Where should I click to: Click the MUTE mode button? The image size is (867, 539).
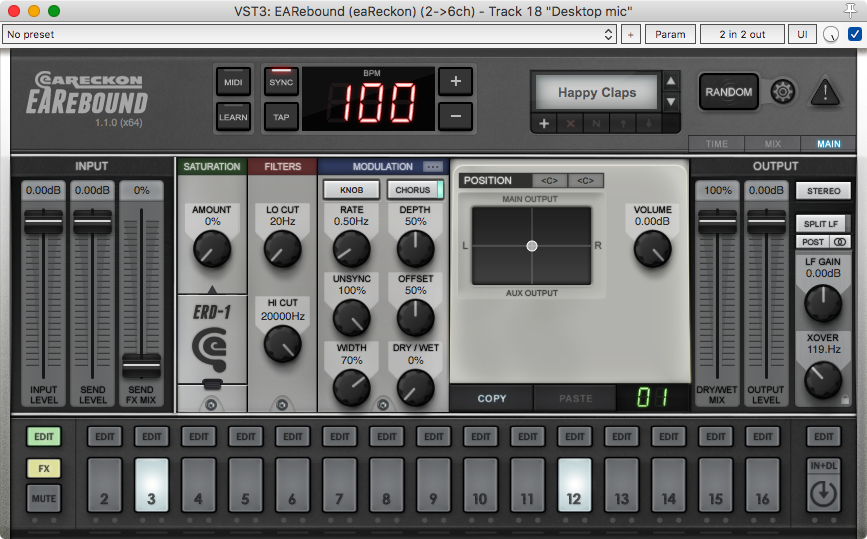44,498
